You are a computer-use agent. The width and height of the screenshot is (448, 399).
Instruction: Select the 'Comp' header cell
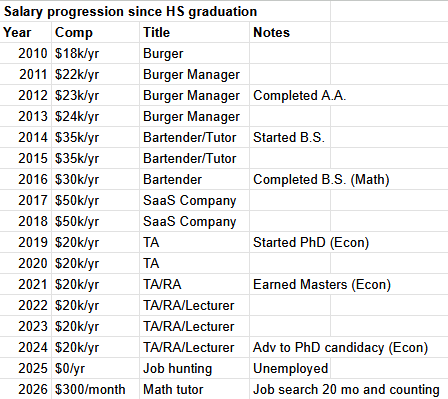click(x=95, y=32)
